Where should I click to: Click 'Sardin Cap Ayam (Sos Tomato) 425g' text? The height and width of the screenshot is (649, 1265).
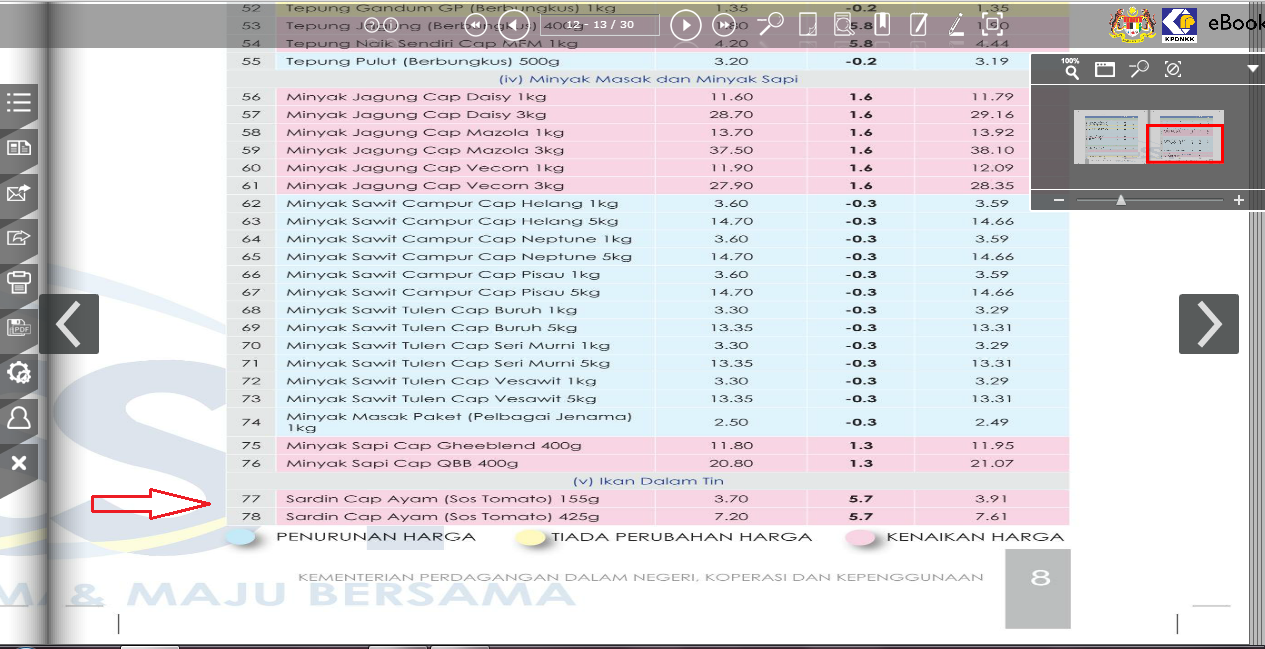[442, 517]
